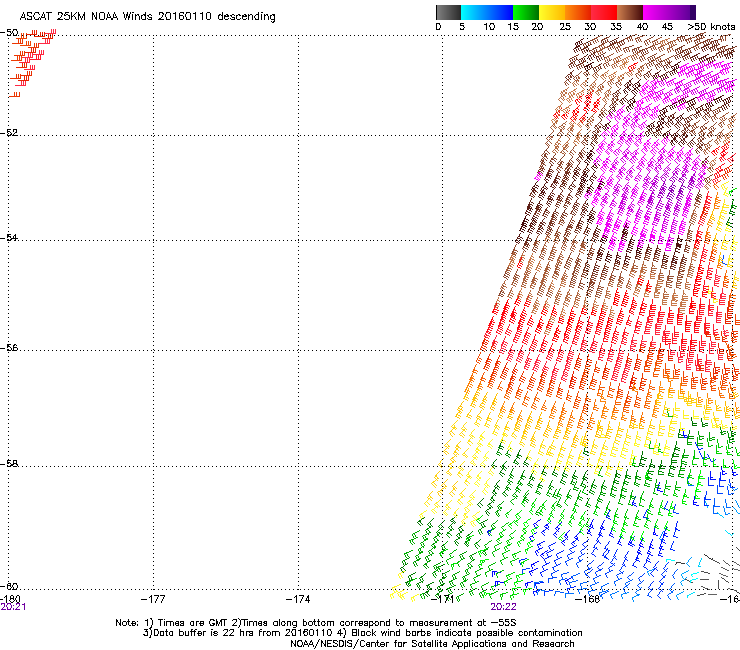
Task: Click the purple time stamp '20:21'
Action: tap(13, 607)
